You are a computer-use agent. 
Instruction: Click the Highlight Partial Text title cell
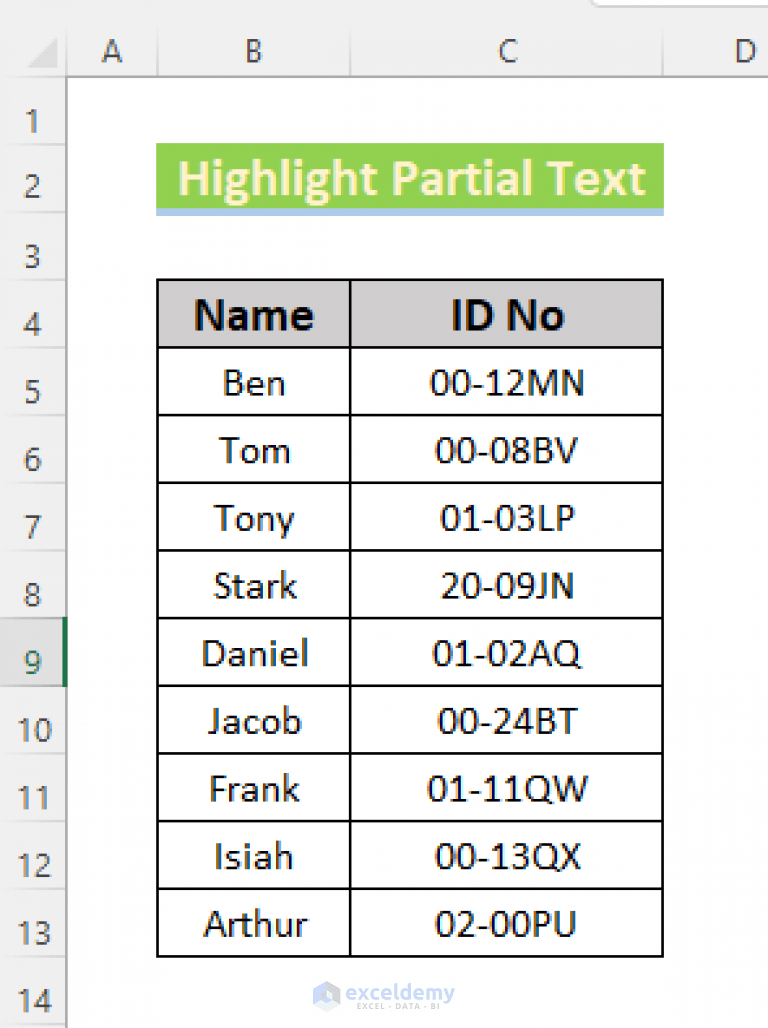coord(410,180)
